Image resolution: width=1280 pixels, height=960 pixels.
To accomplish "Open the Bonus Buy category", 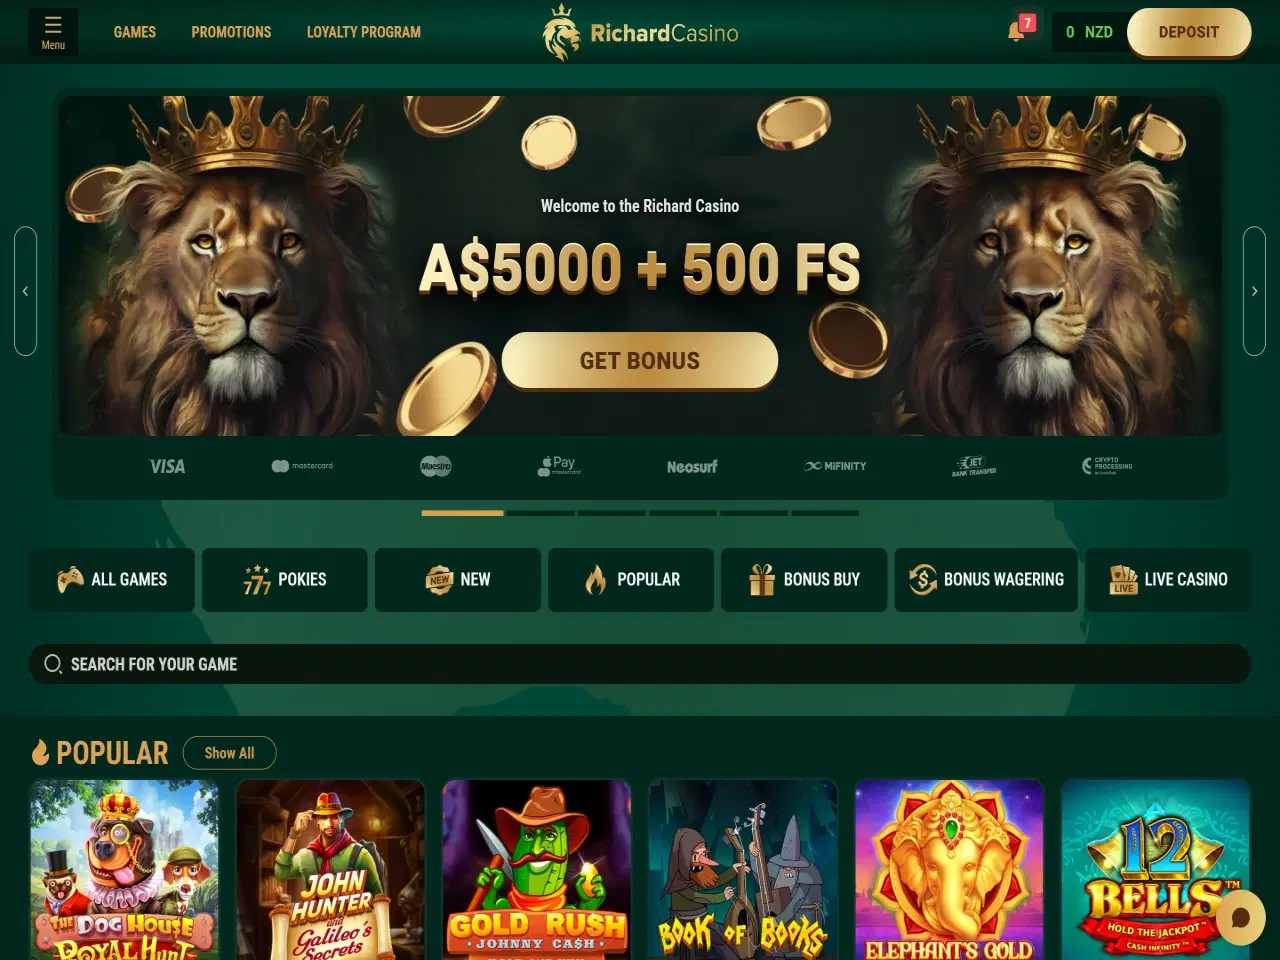I will [804, 579].
